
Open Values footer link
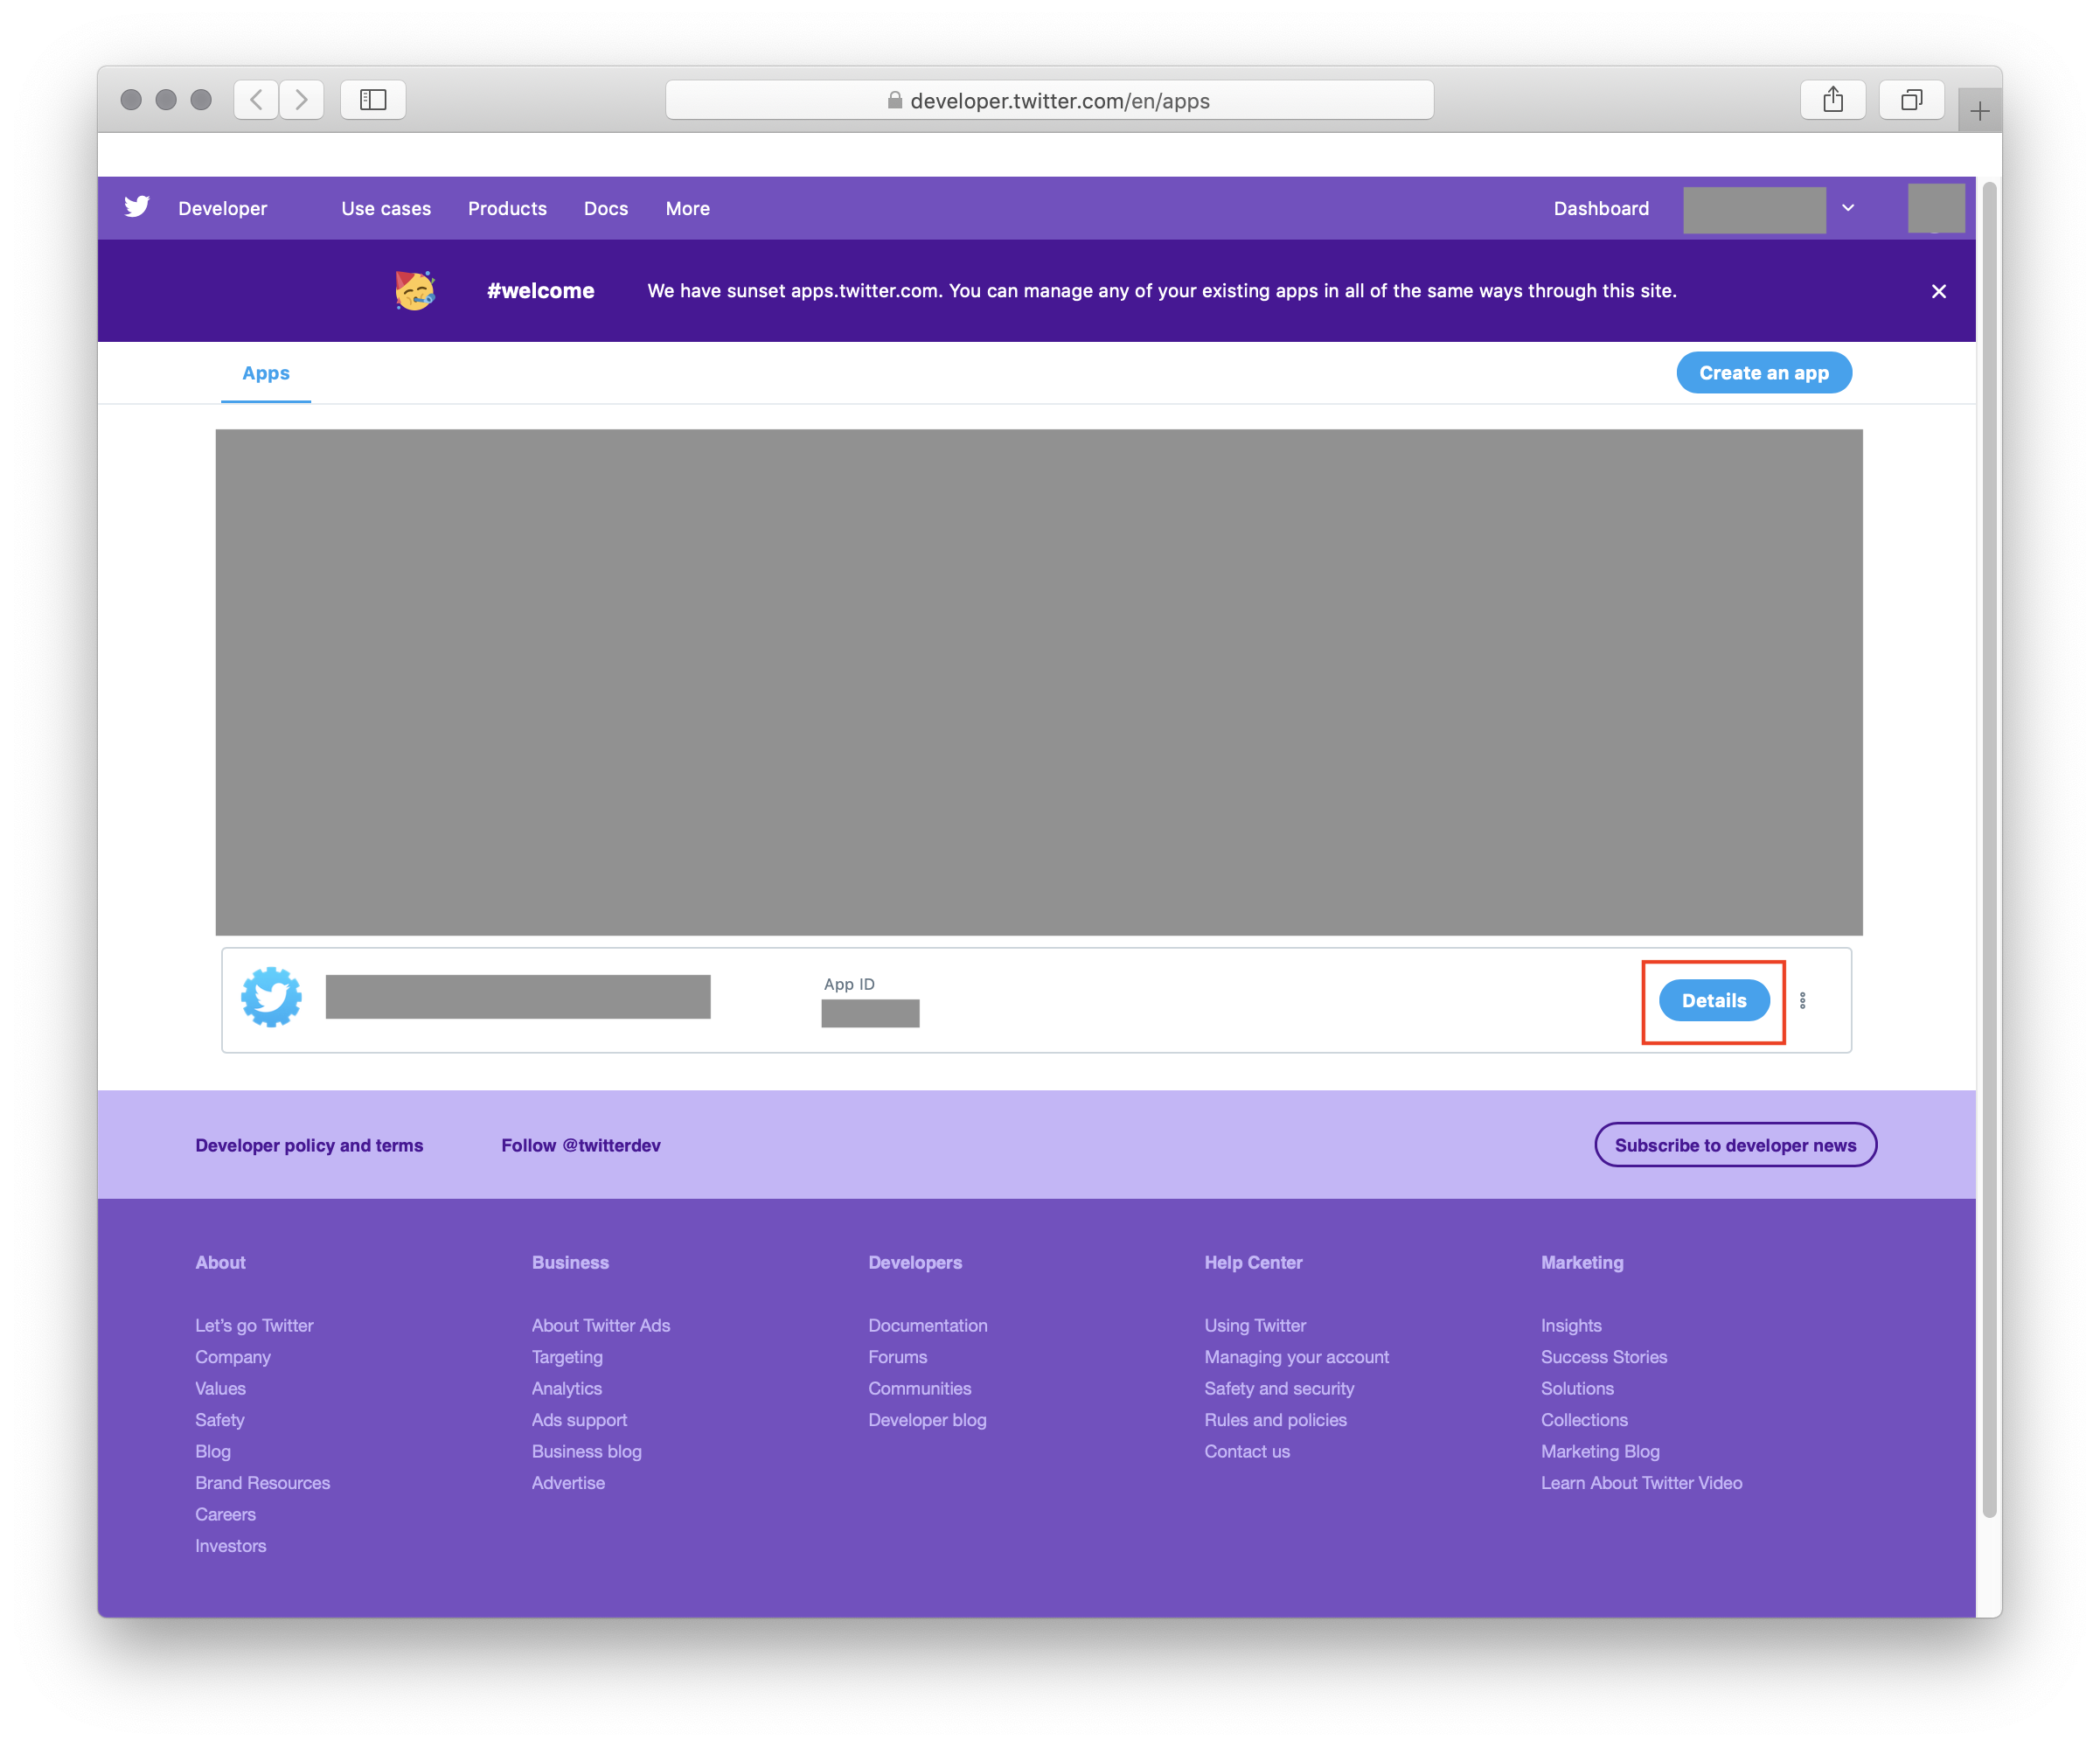coord(220,1388)
